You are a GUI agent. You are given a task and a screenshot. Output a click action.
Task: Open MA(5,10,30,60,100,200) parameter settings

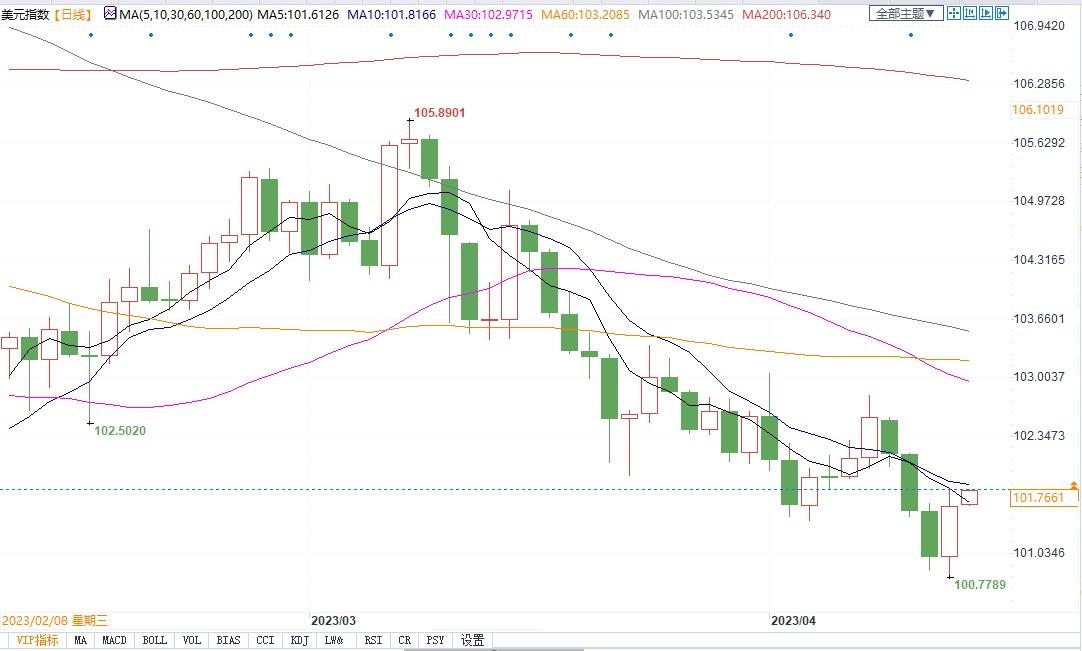[x=186, y=14]
